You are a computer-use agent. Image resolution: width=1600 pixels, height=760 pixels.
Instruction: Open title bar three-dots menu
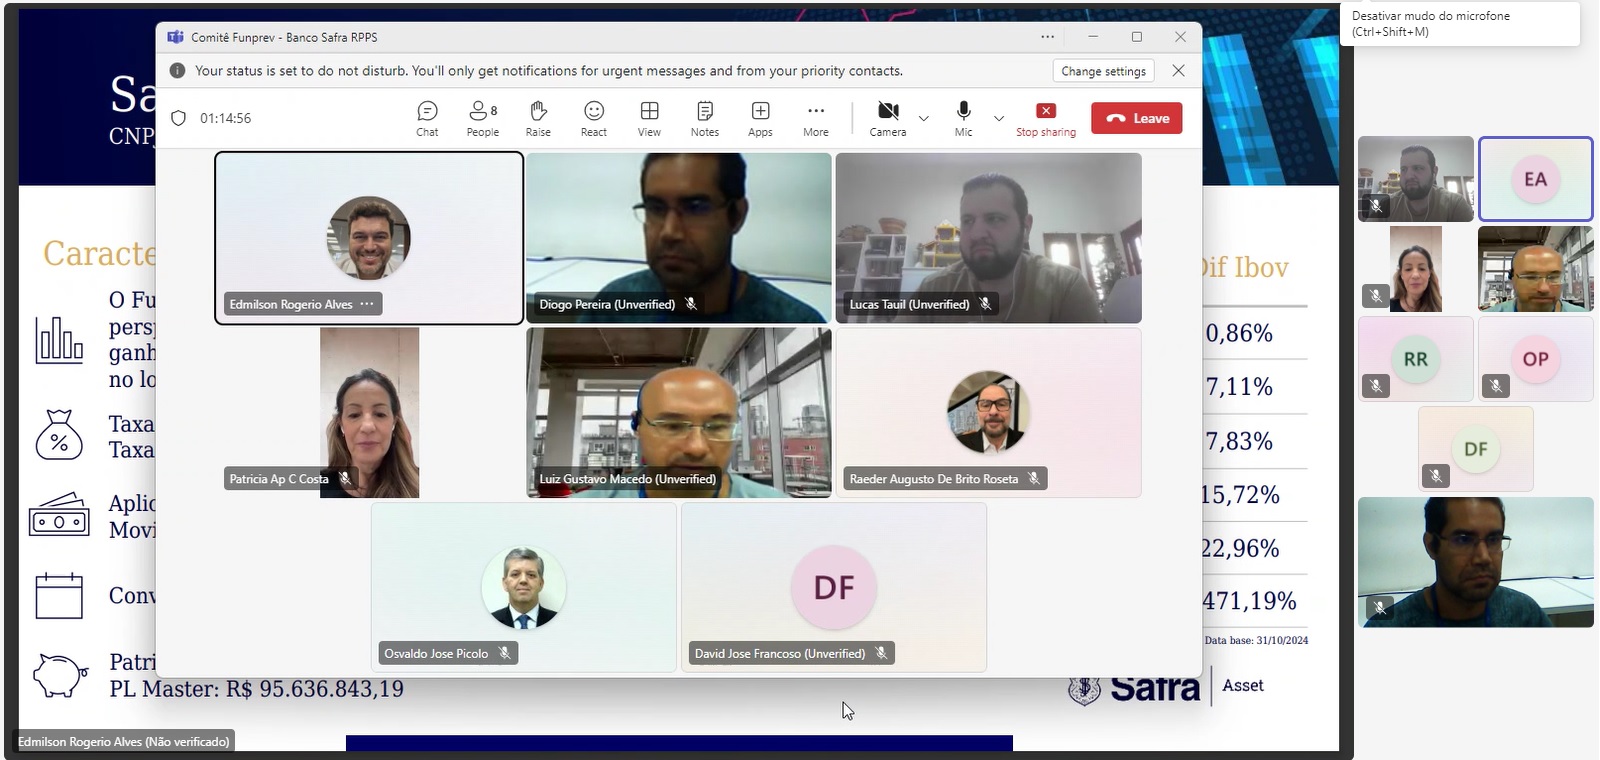point(1047,37)
